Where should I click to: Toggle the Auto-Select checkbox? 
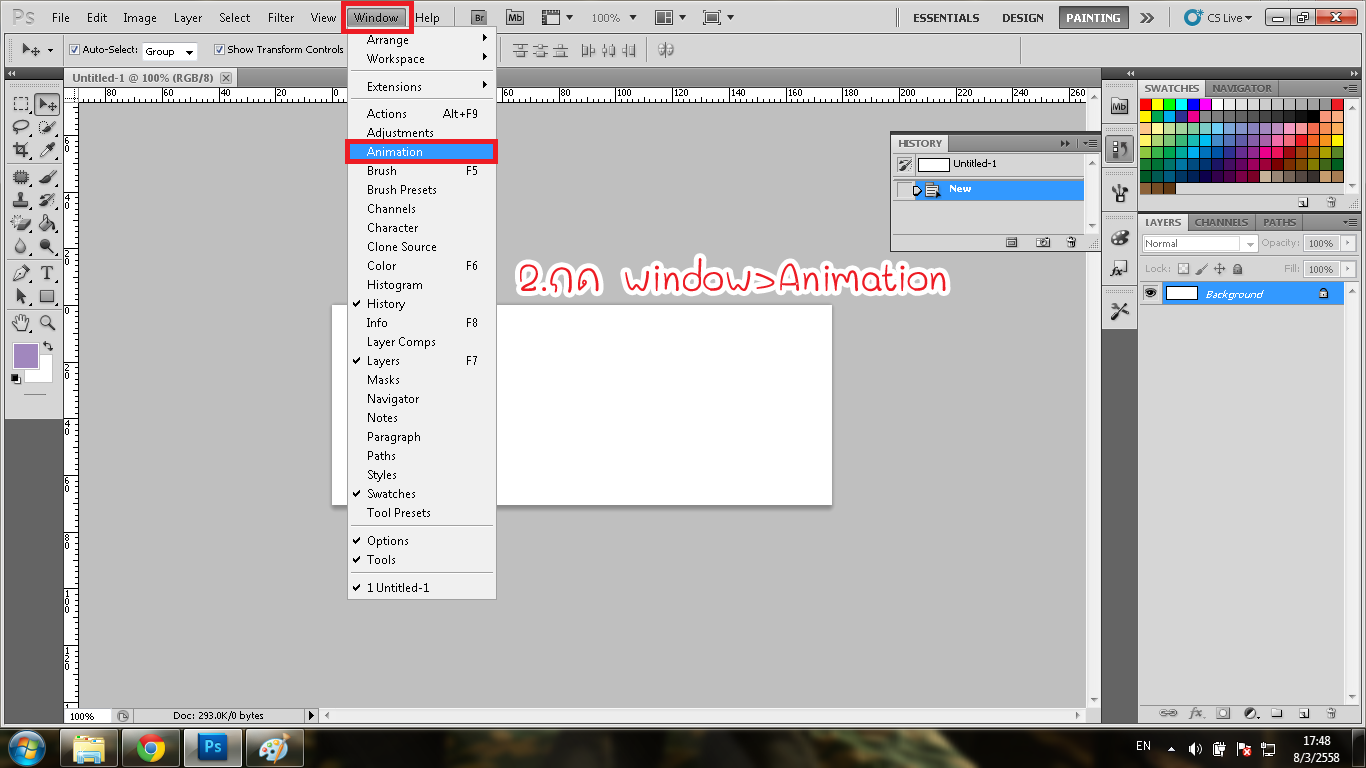74,49
